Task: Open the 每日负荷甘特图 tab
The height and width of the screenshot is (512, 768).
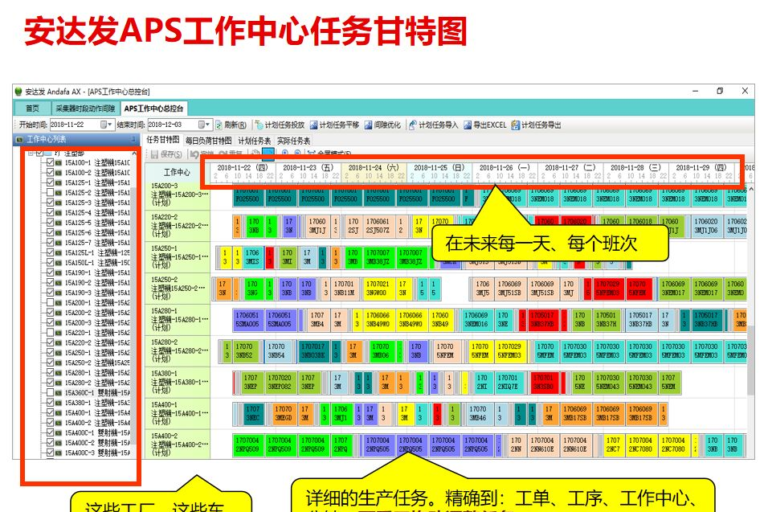Action: click(x=209, y=141)
